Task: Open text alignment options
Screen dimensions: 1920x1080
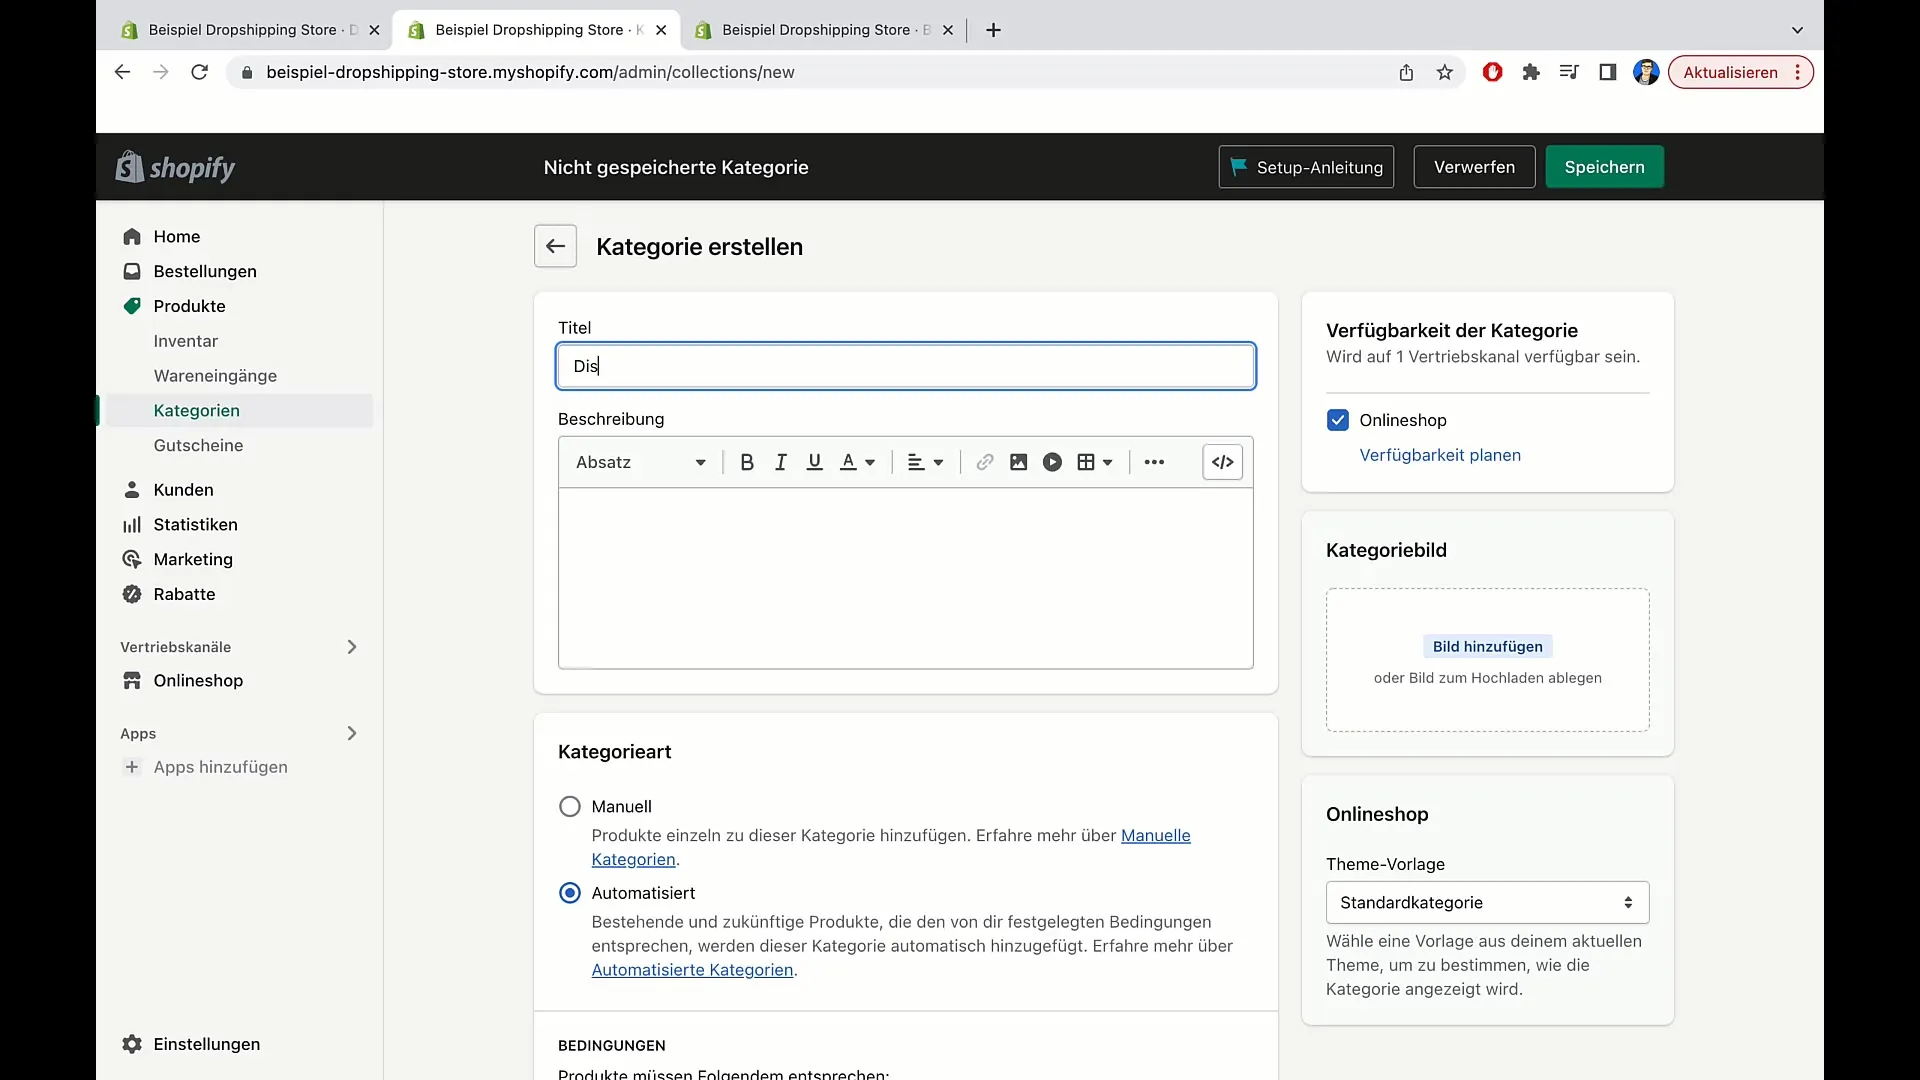Action: point(925,462)
